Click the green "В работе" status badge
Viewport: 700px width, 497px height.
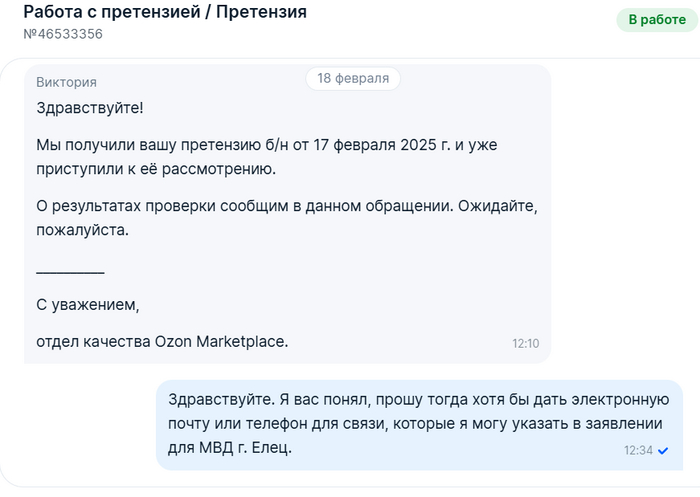[x=657, y=20]
